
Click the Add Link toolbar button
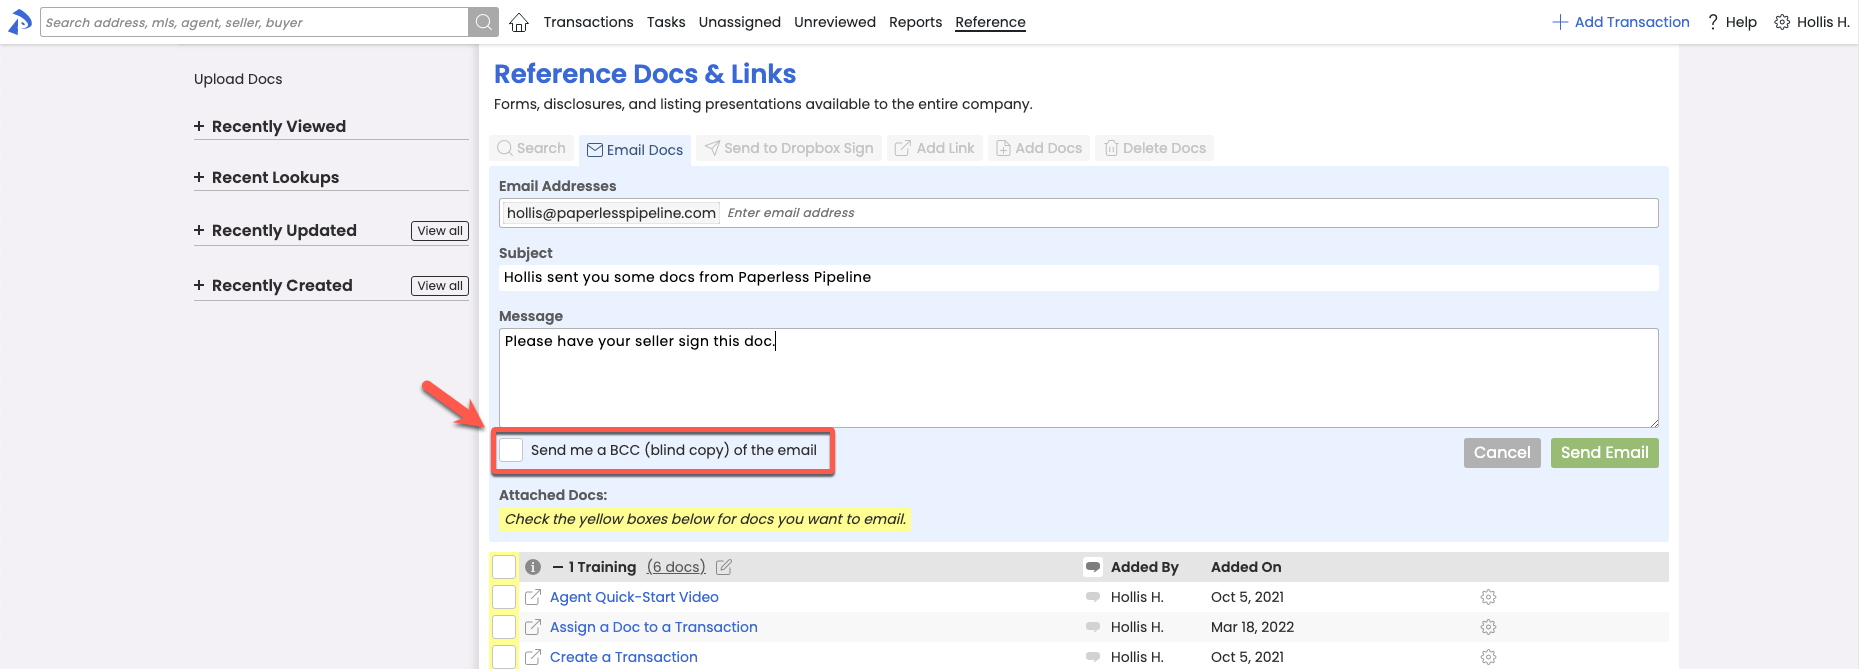[935, 148]
